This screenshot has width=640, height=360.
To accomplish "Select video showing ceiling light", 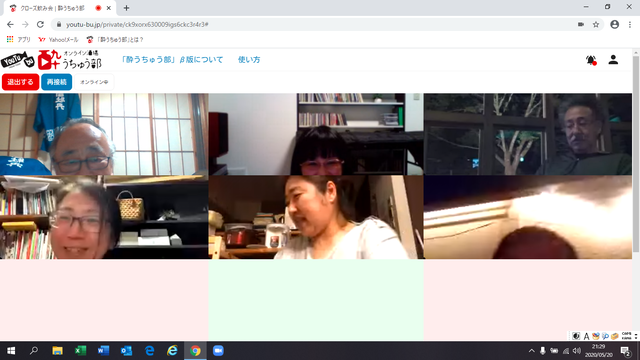I will (x=528, y=217).
